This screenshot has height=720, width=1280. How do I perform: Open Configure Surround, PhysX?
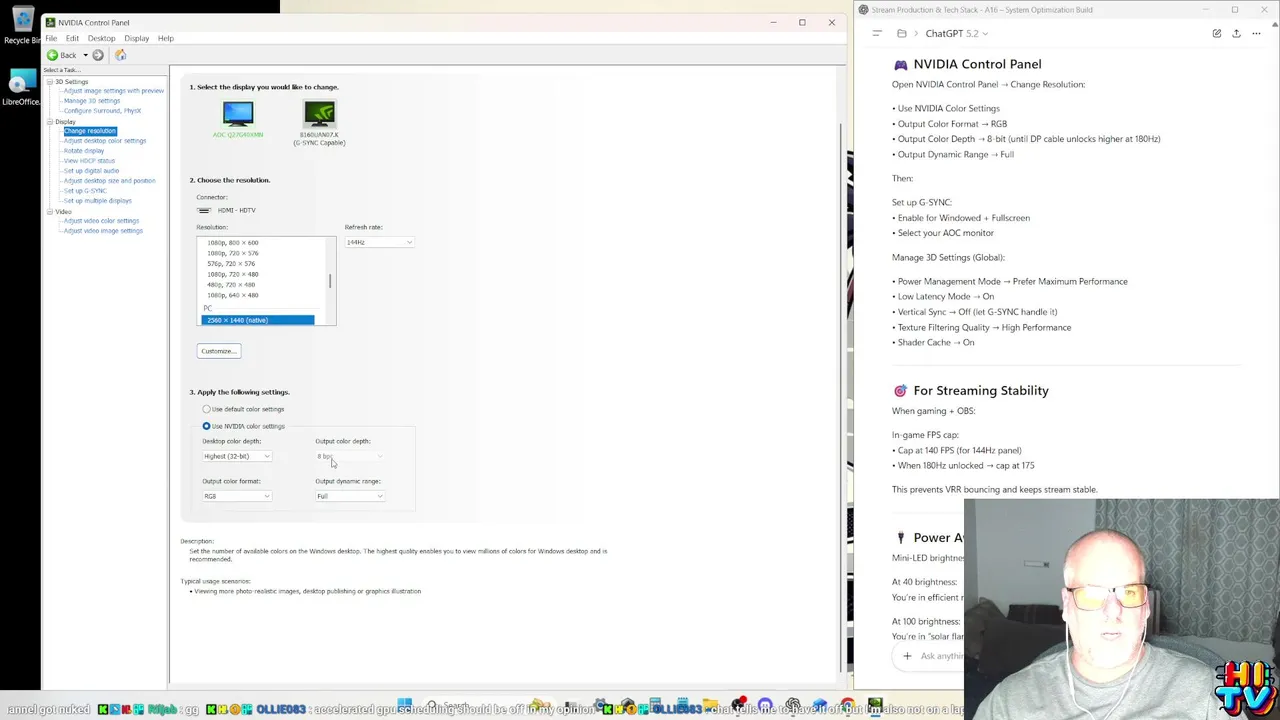tap(102, 111)
